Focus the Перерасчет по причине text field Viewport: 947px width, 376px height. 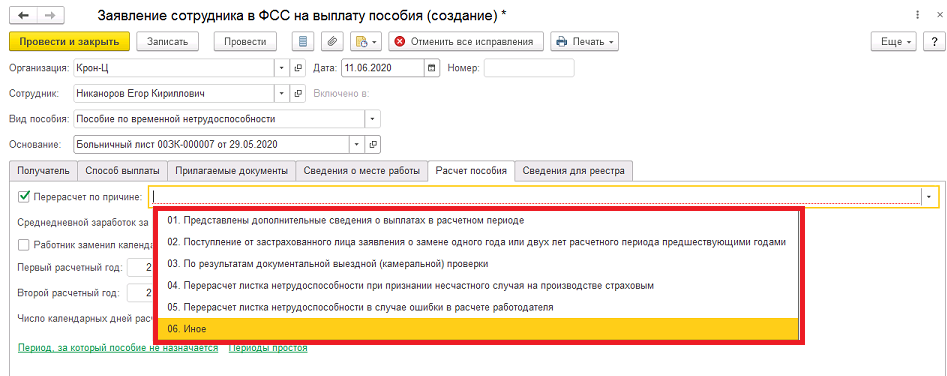(535, 196)
